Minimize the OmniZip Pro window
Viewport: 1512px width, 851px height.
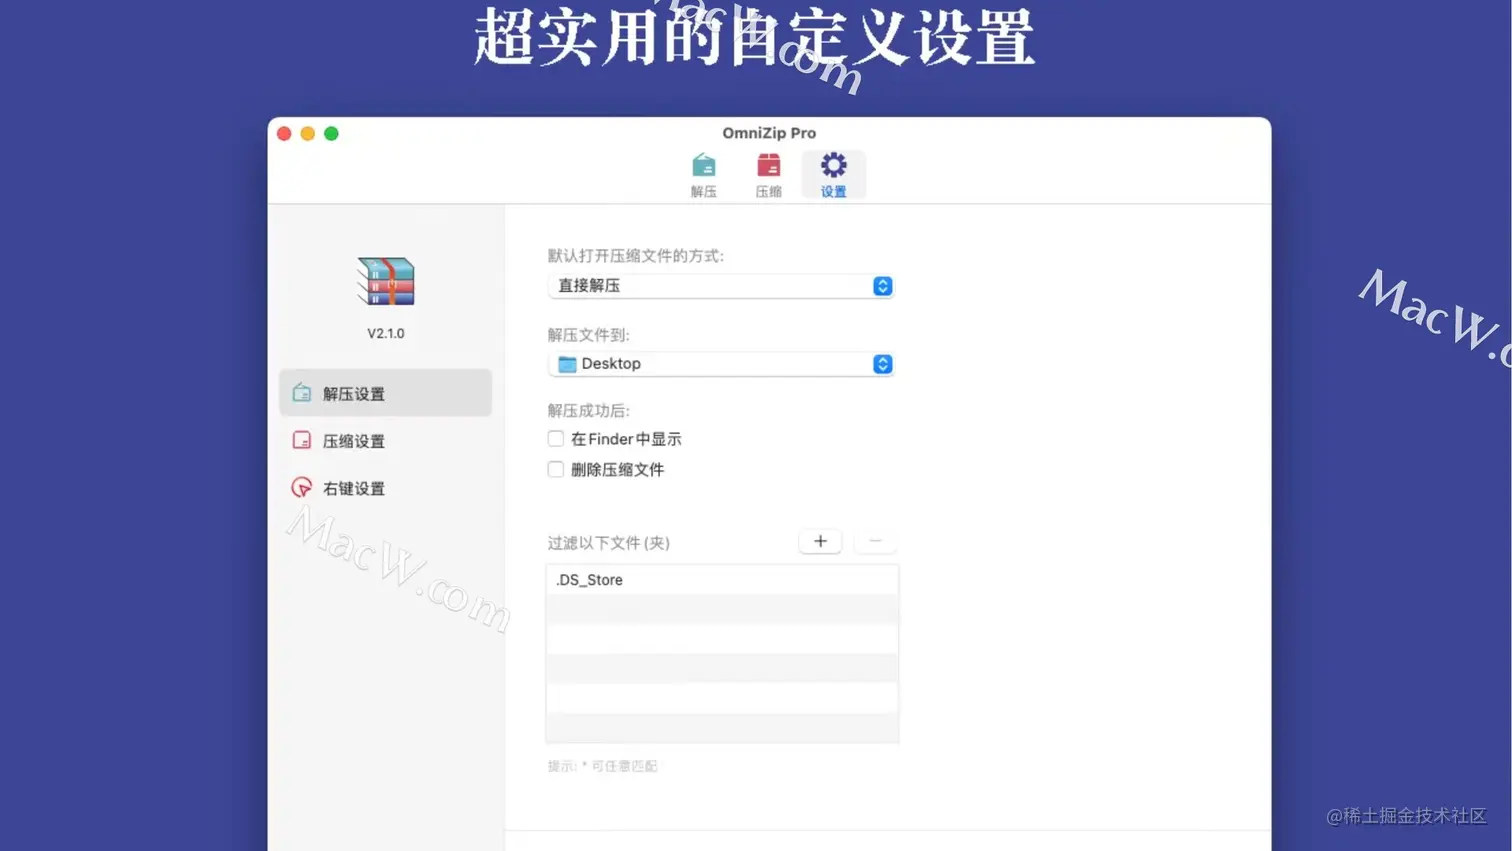[x=308, y=133]
